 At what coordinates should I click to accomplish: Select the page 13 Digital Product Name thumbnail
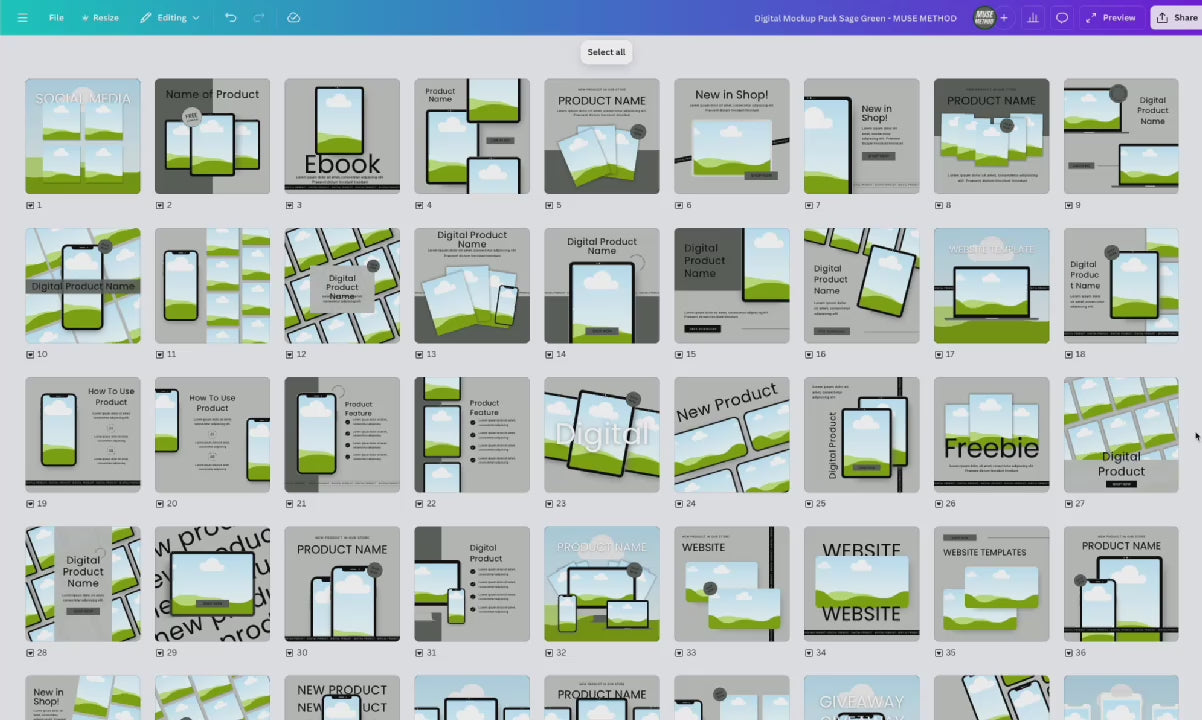(472, 286)
